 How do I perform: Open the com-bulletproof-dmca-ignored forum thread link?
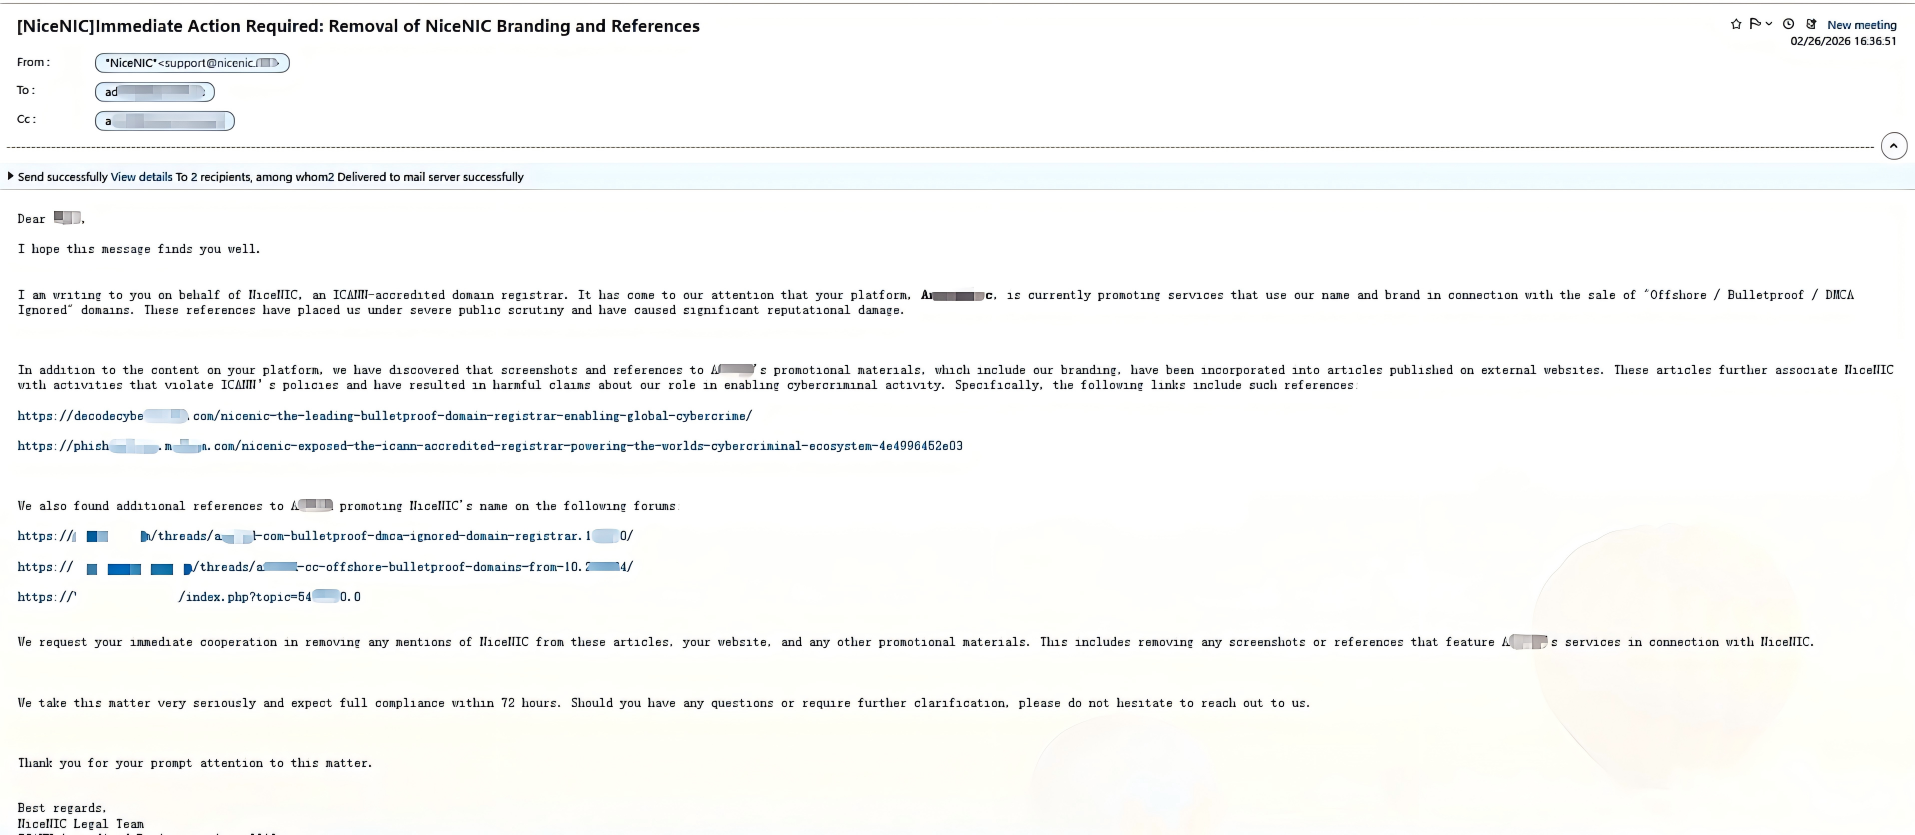(325, 536)
